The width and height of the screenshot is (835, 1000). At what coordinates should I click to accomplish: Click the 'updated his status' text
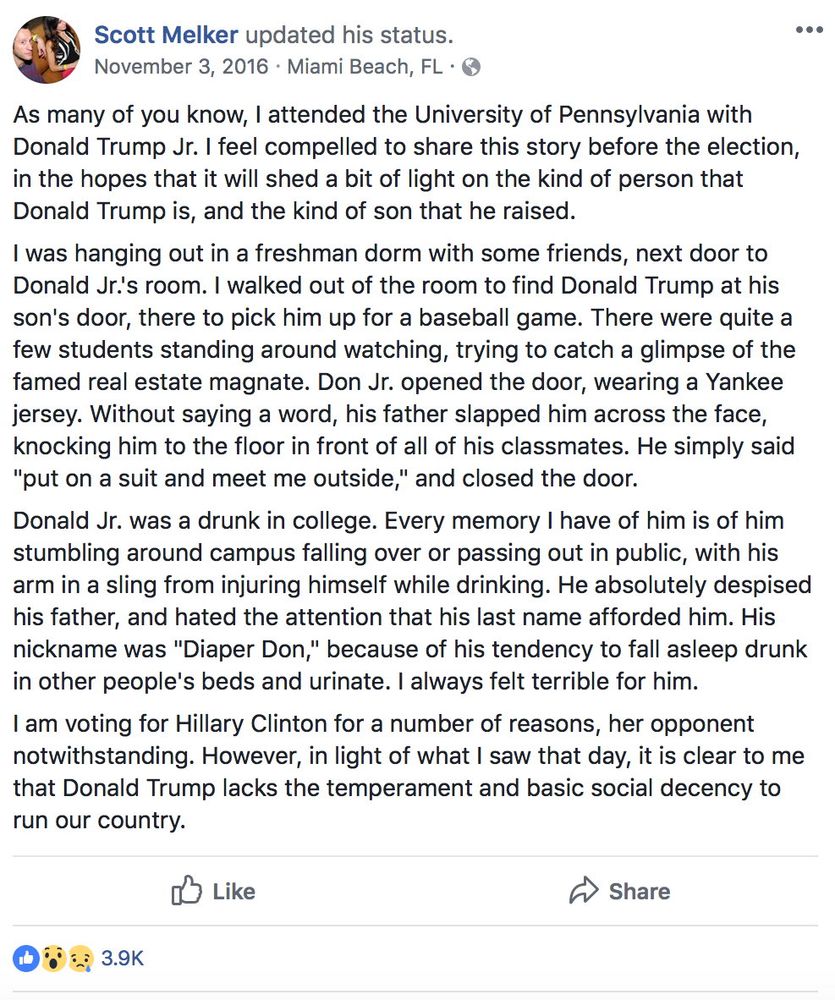[349, 34]
